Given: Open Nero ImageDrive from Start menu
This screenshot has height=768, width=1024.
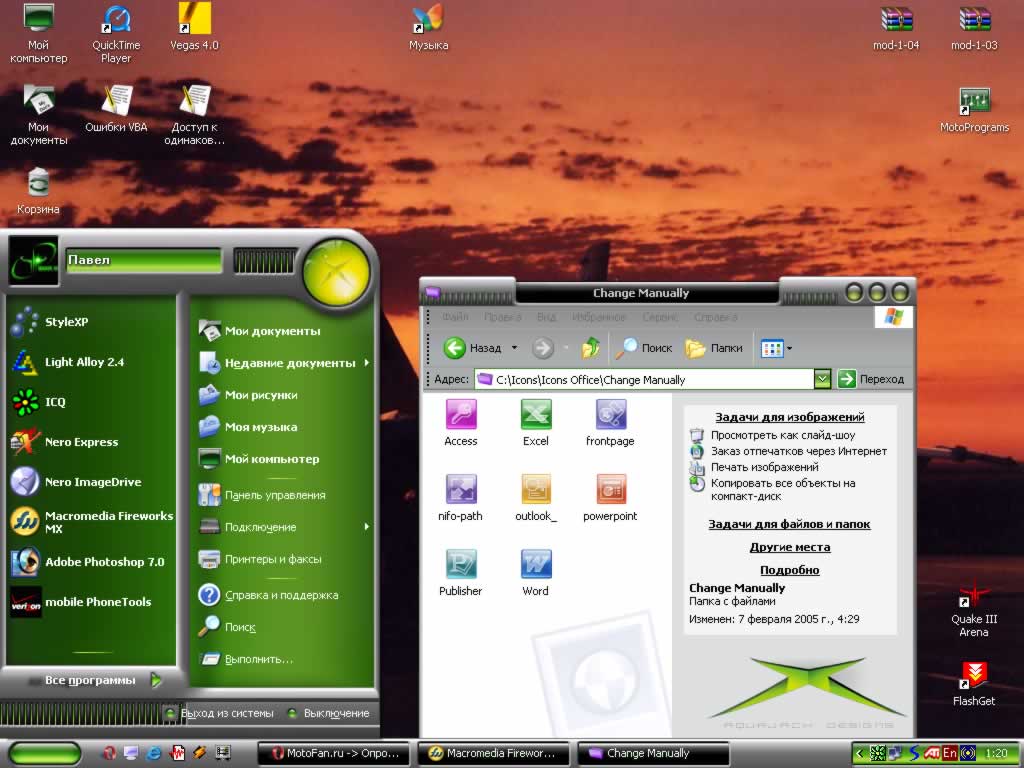Looking at the screenshot, I should coord(76,482).
